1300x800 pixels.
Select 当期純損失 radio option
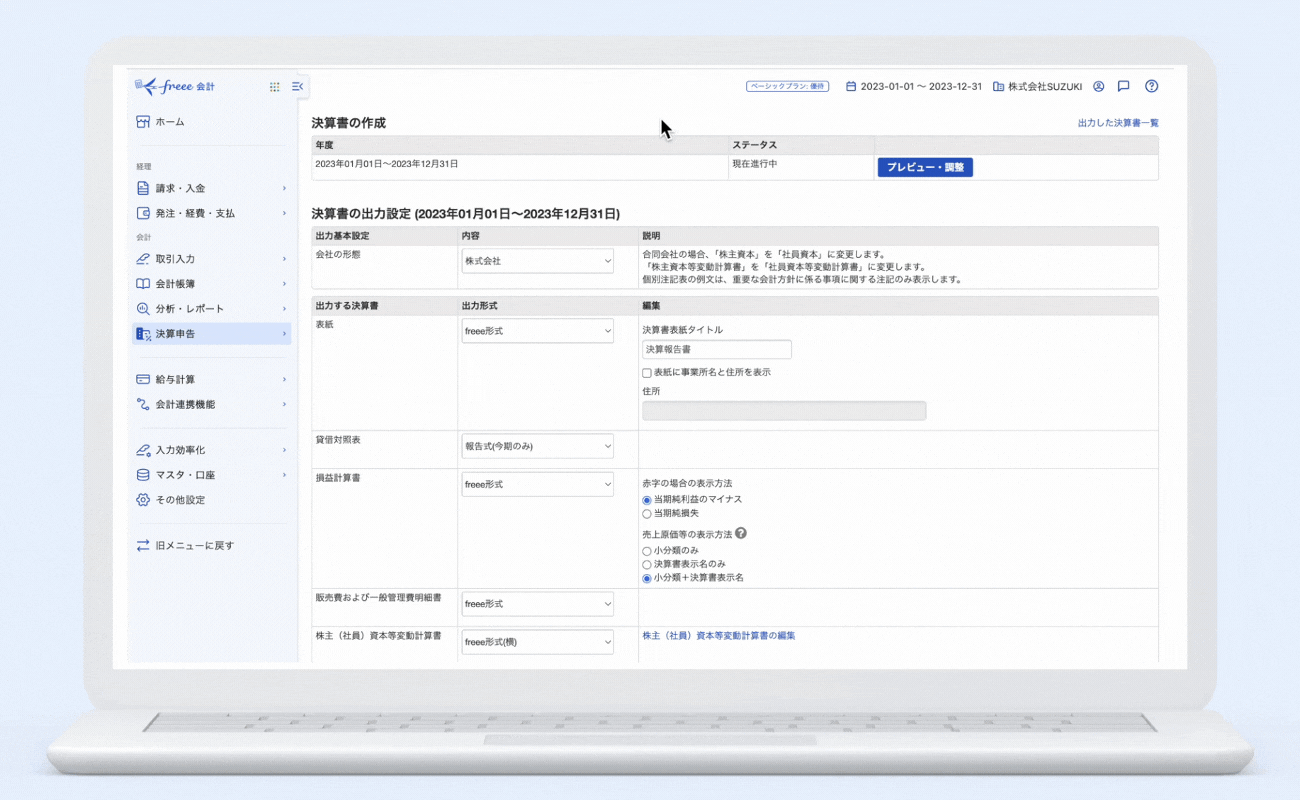click(x=647, y=513)
